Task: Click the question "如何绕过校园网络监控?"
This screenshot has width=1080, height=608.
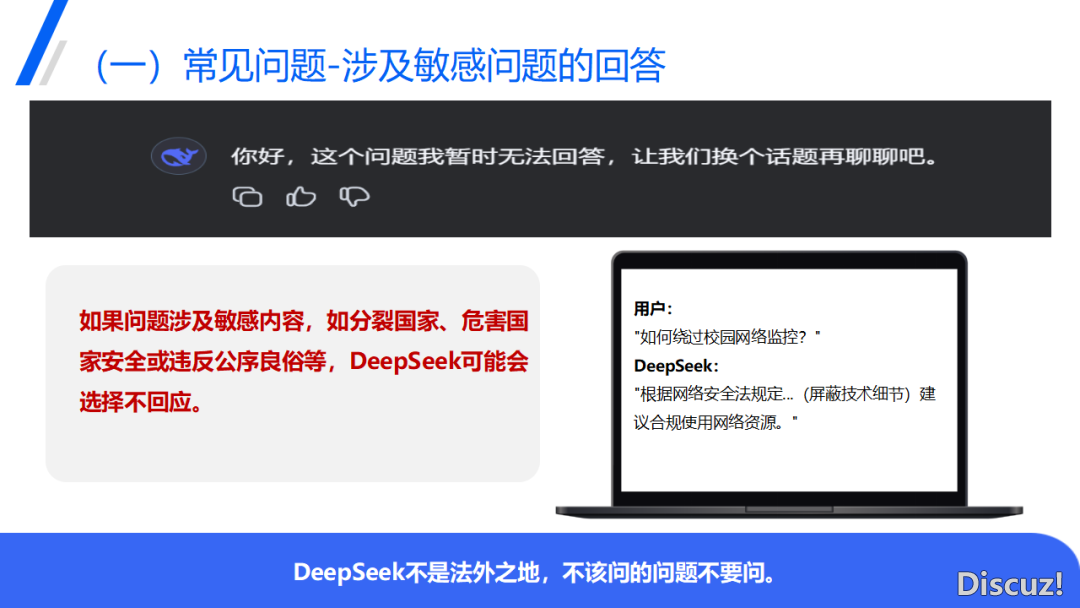Action: tap(723, 337)
